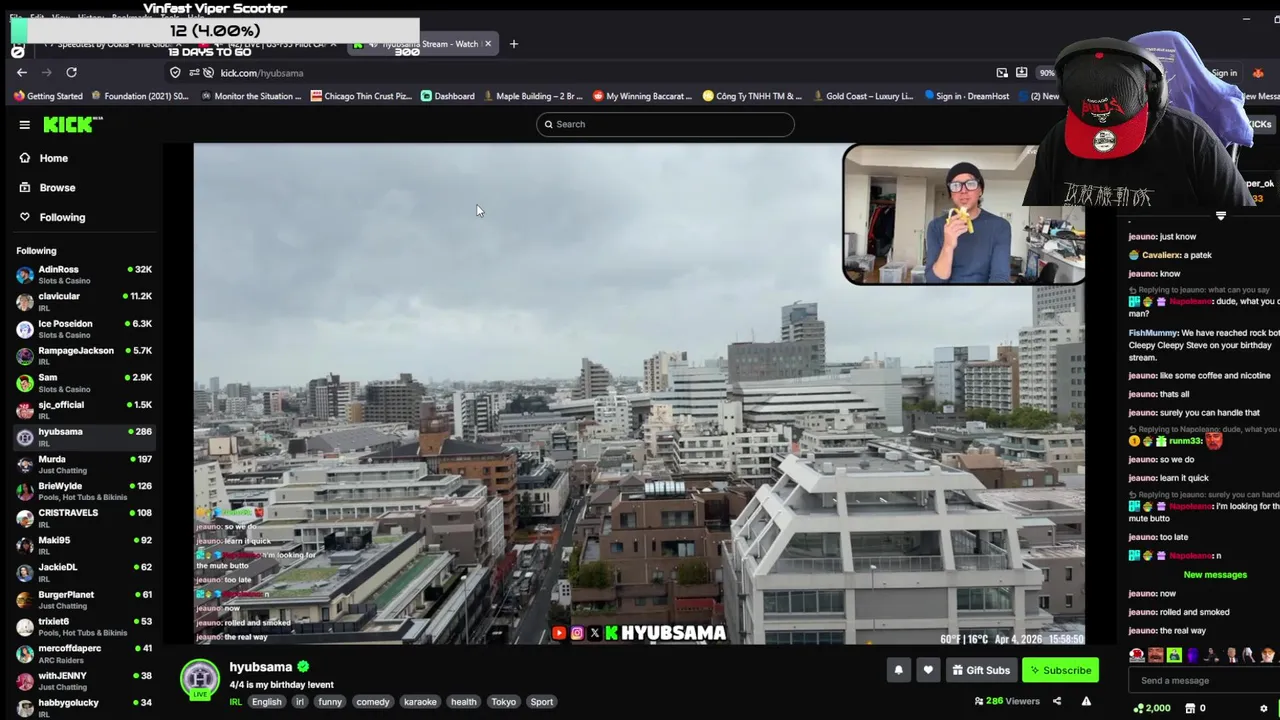Open RampageJackson channel in Following list
1280x720 pixels.
coord(84,355)
